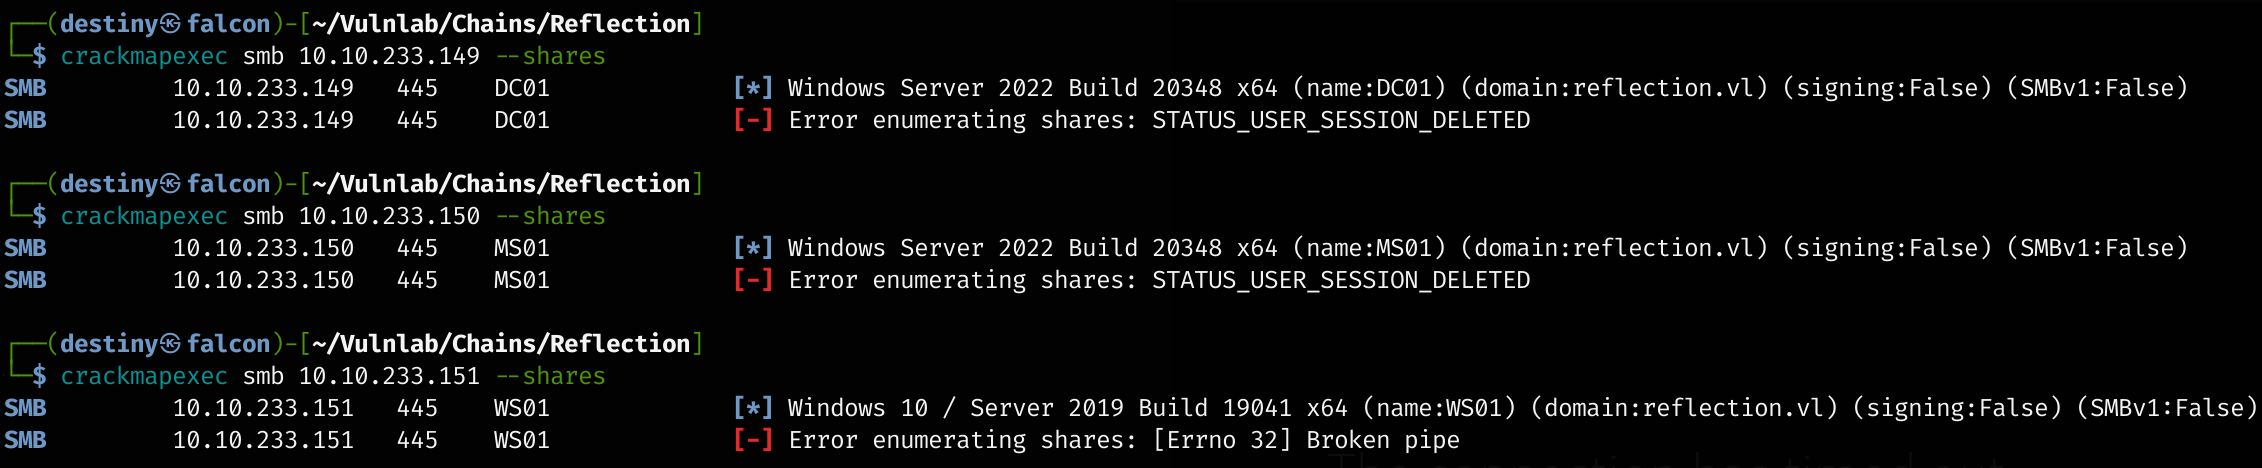
Task: Click the $ prompt symbol before the 10.10.233.149 command
Action: point(39,56)
